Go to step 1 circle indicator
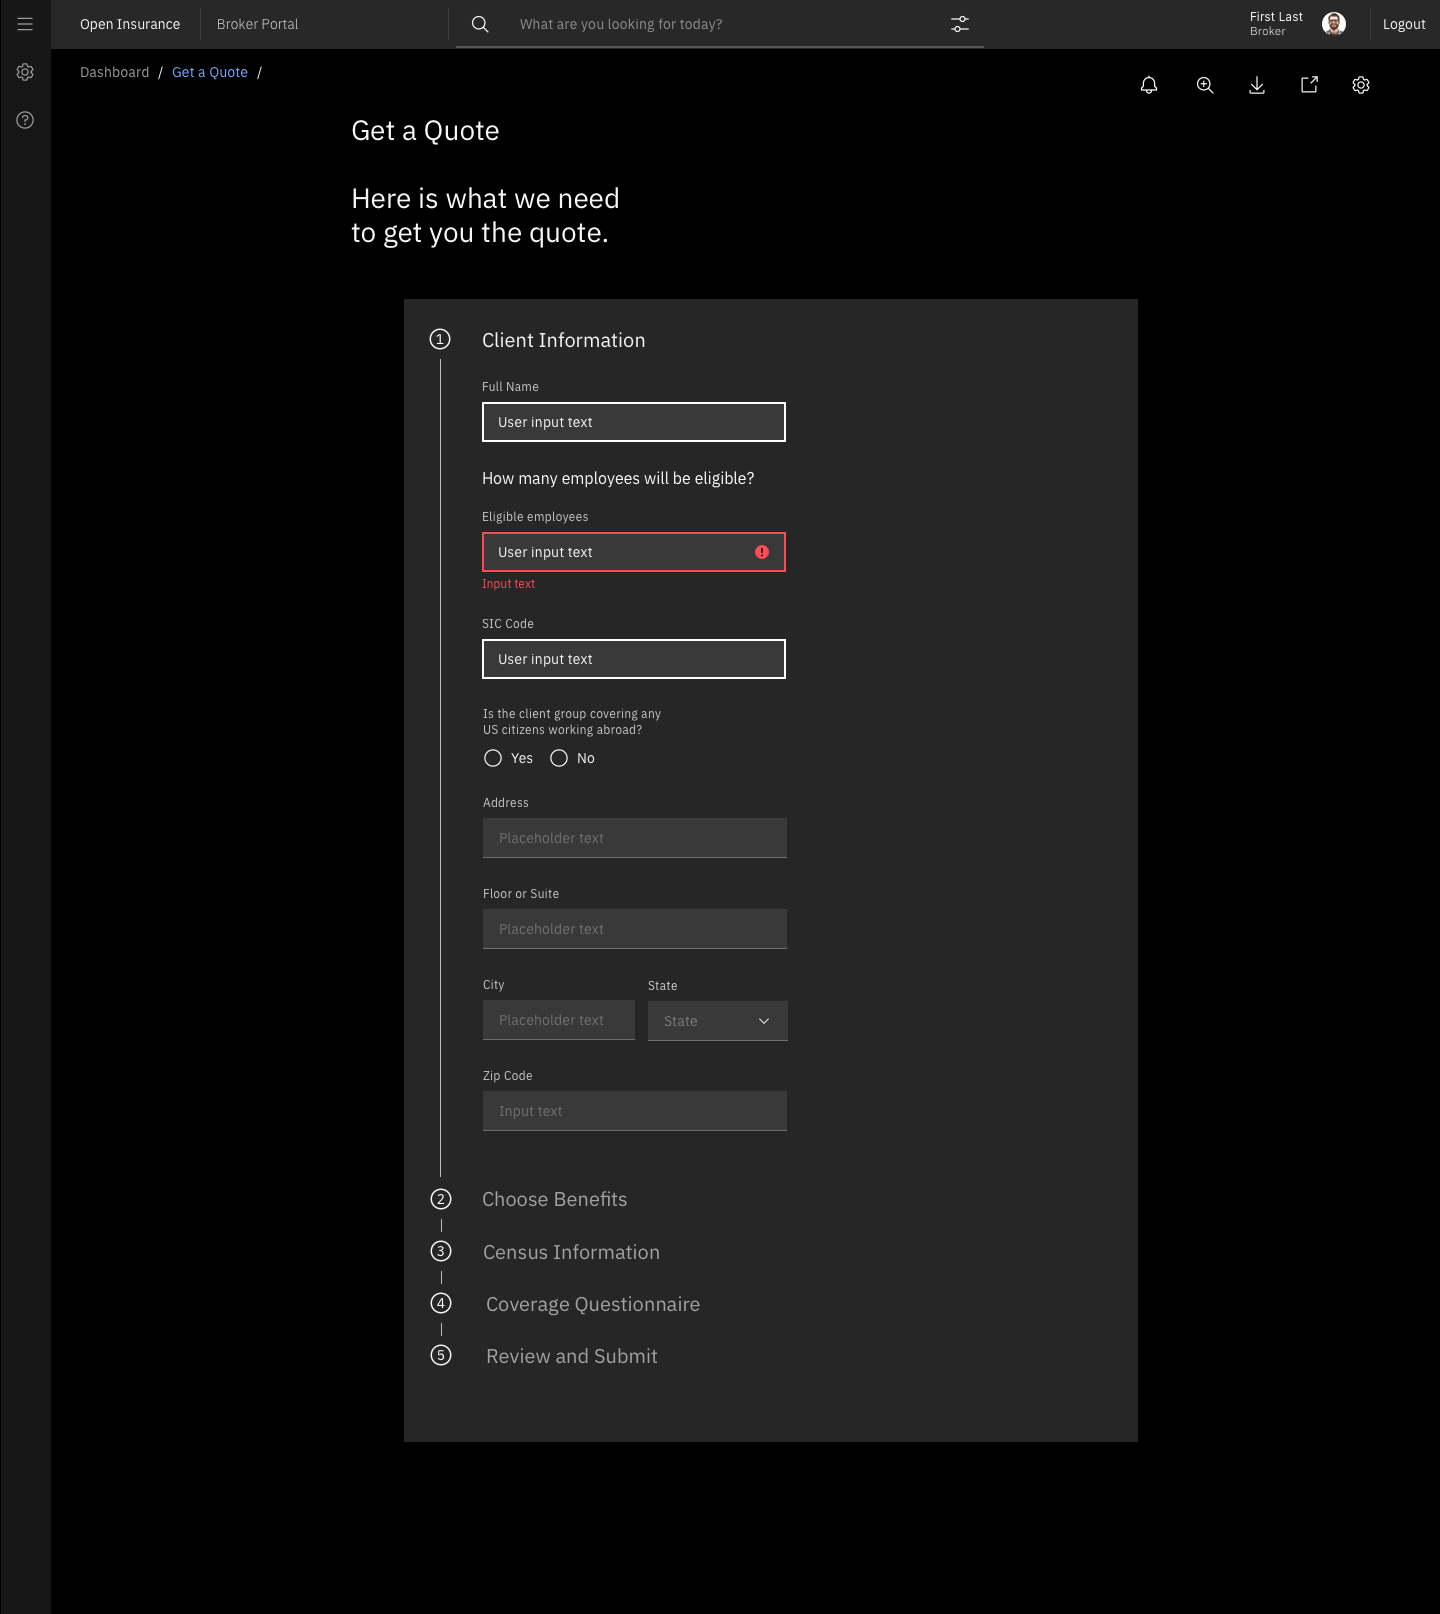 coord(440,339)
